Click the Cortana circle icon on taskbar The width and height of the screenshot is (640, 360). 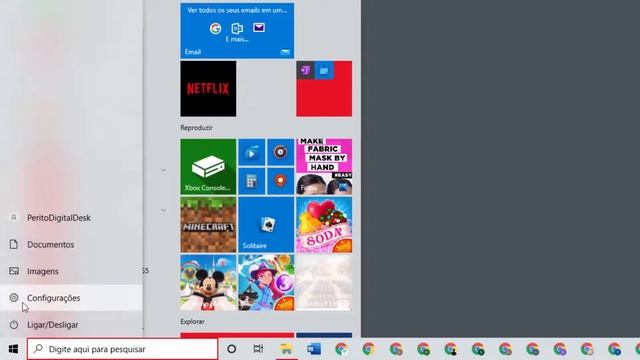coord(231,349)
